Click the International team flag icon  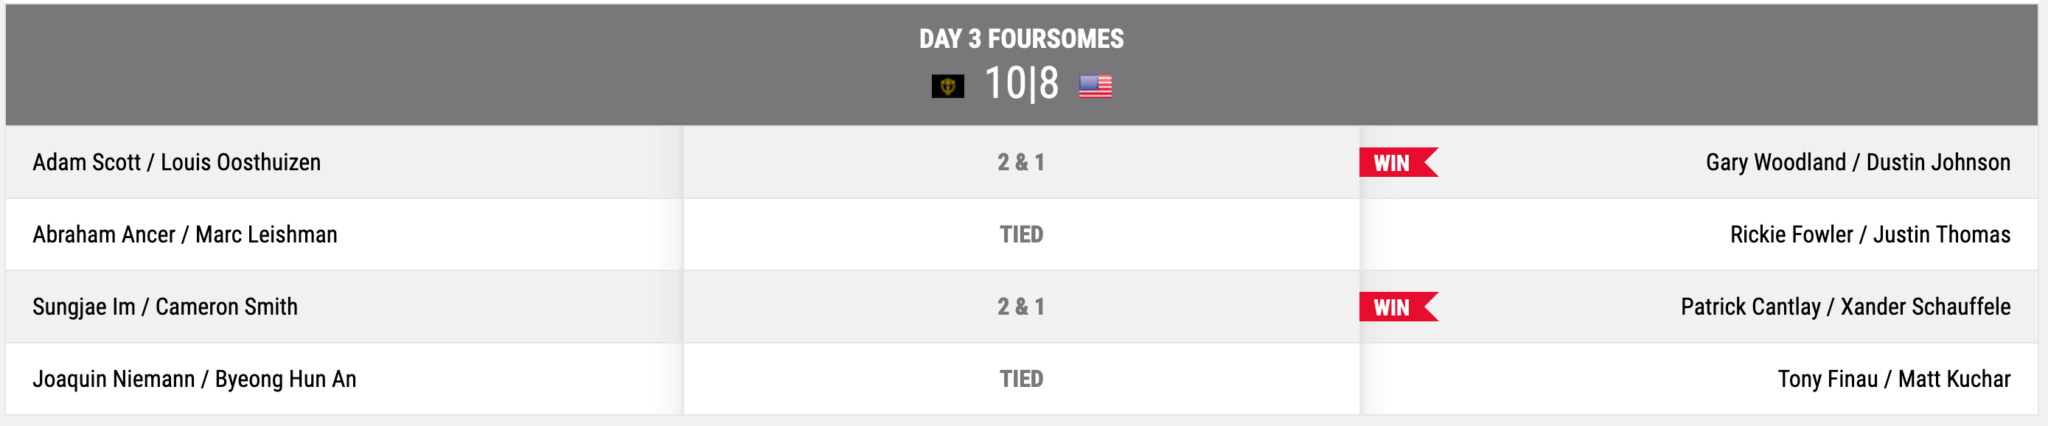point(947,86)
